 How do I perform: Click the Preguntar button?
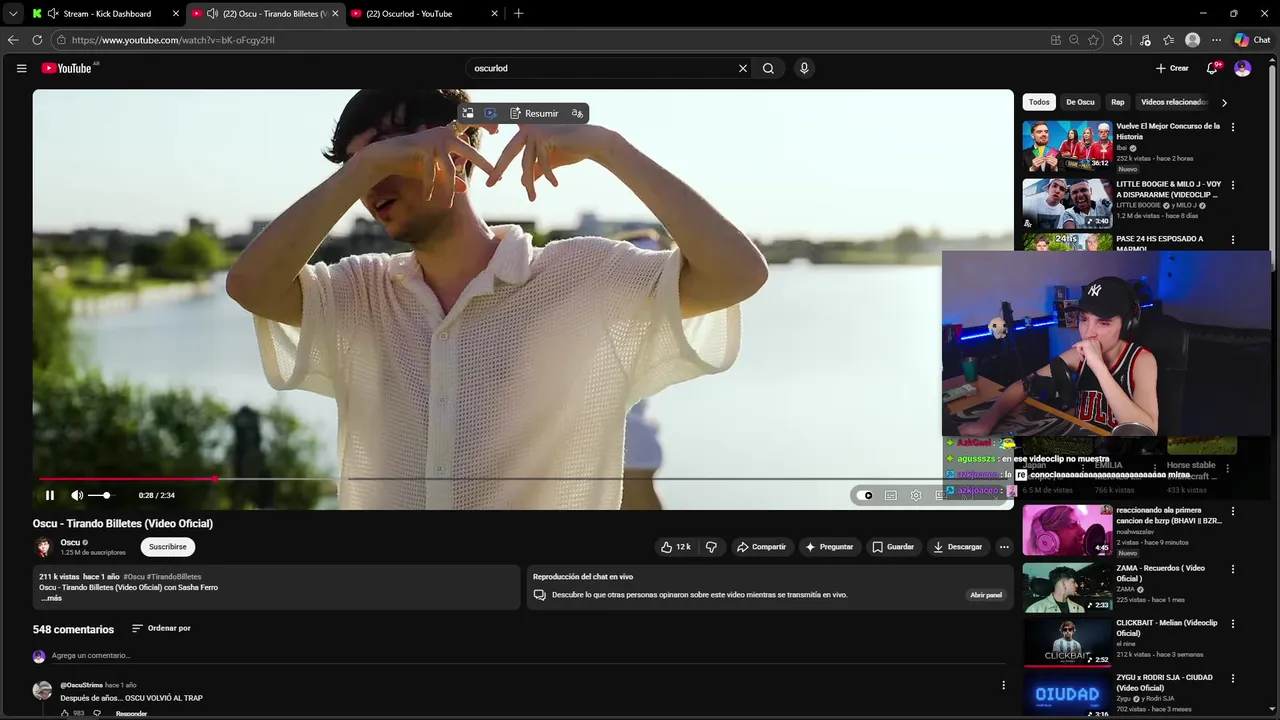[829, 547]
